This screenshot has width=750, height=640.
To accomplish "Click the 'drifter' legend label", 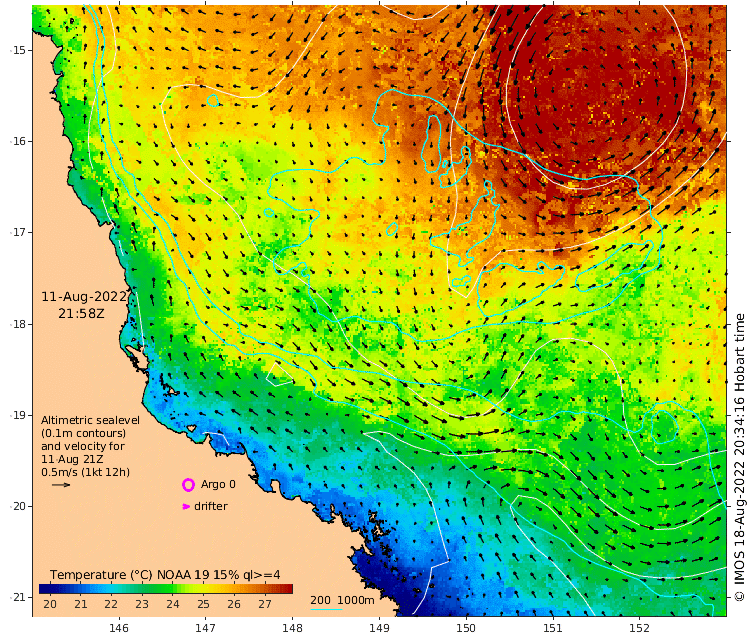I will (x=211, y=506).
